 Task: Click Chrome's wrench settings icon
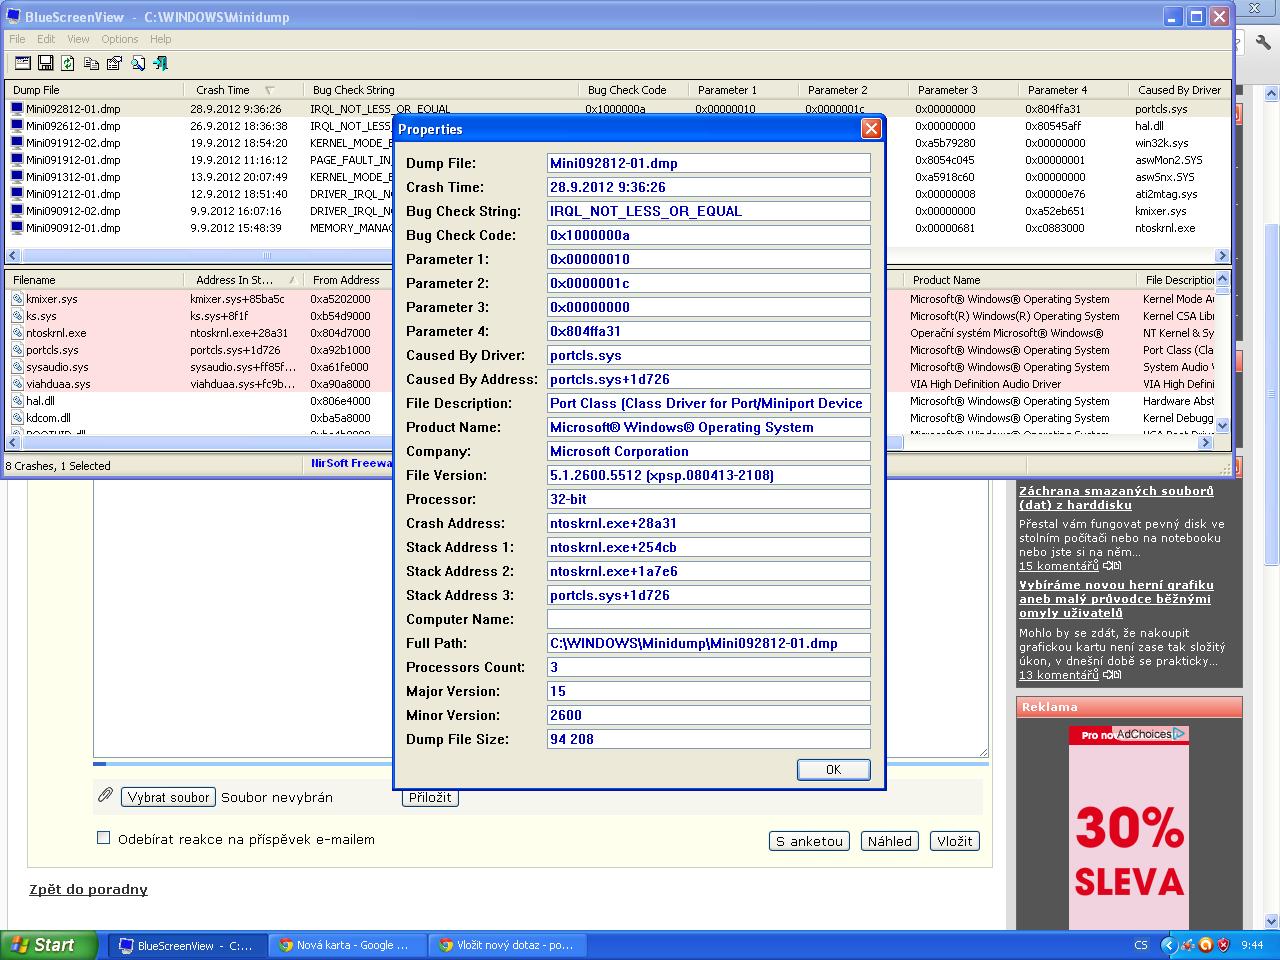click(x=1262, y=43)
